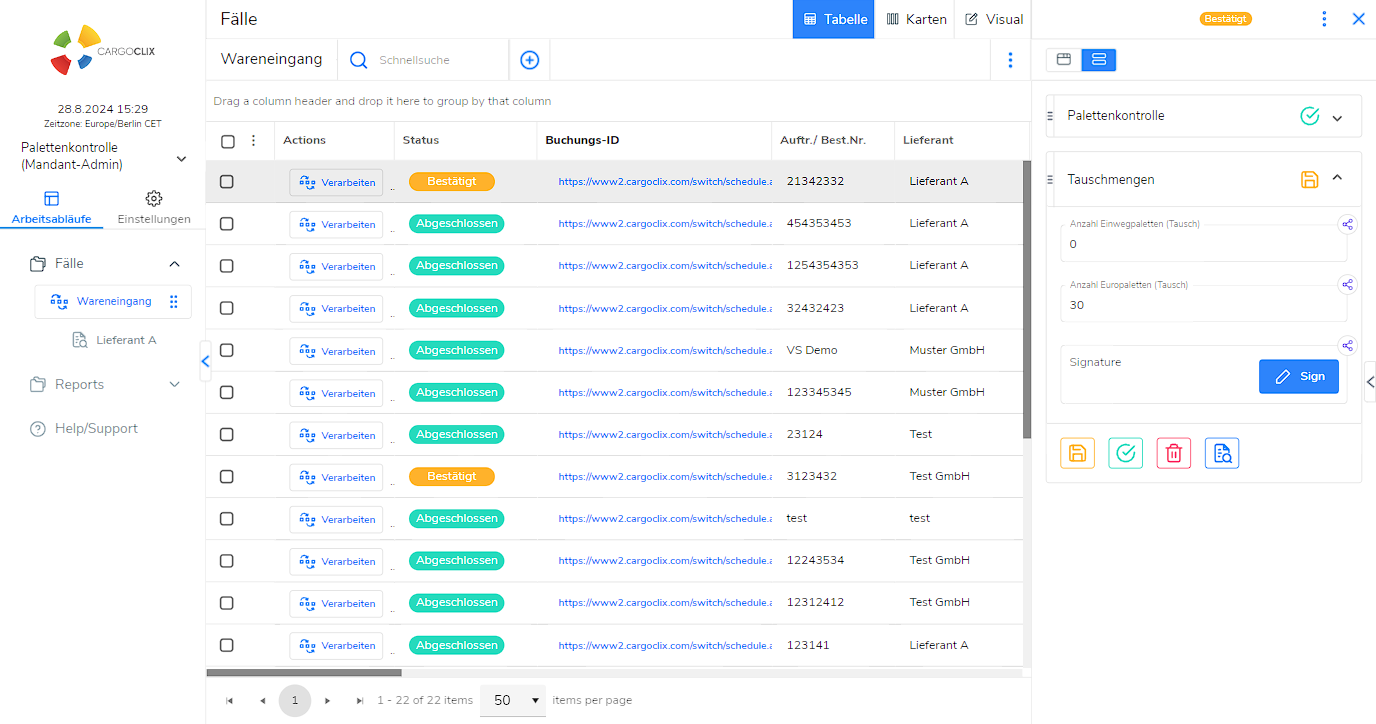Click the blue document search icon

point(1221,454)
